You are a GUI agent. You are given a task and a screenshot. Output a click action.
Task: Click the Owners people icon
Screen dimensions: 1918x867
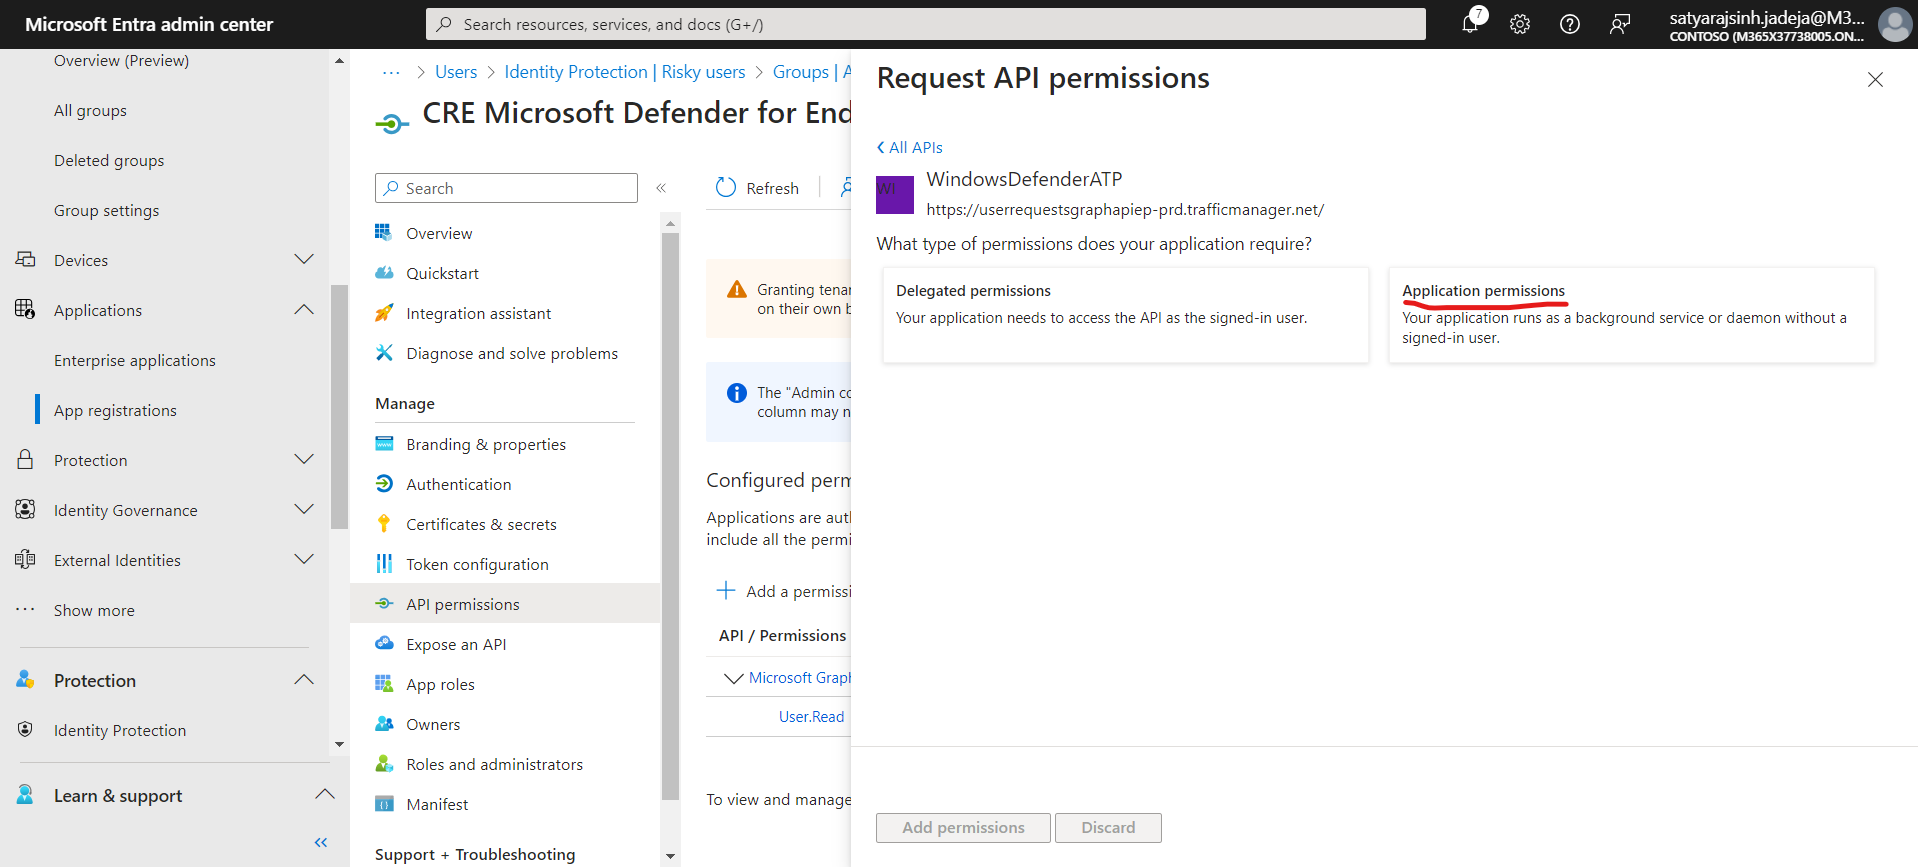coord(384,724)
